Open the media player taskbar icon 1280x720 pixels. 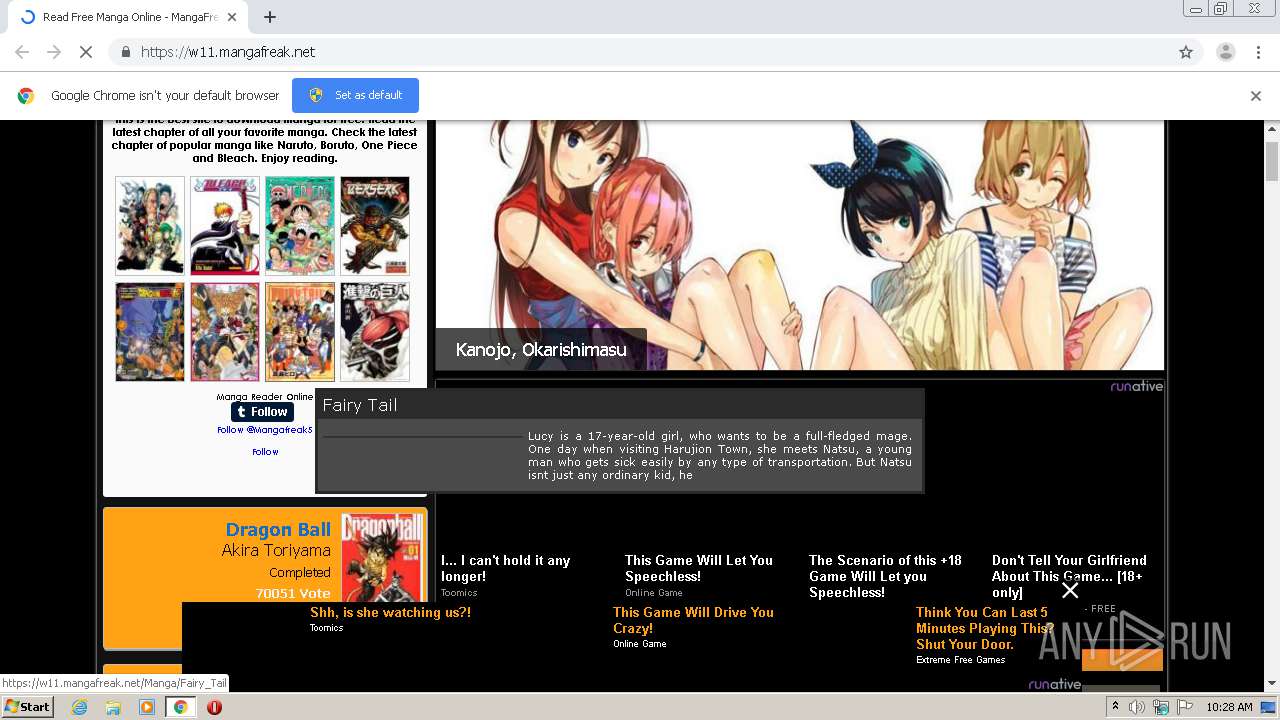click(147, 707)
